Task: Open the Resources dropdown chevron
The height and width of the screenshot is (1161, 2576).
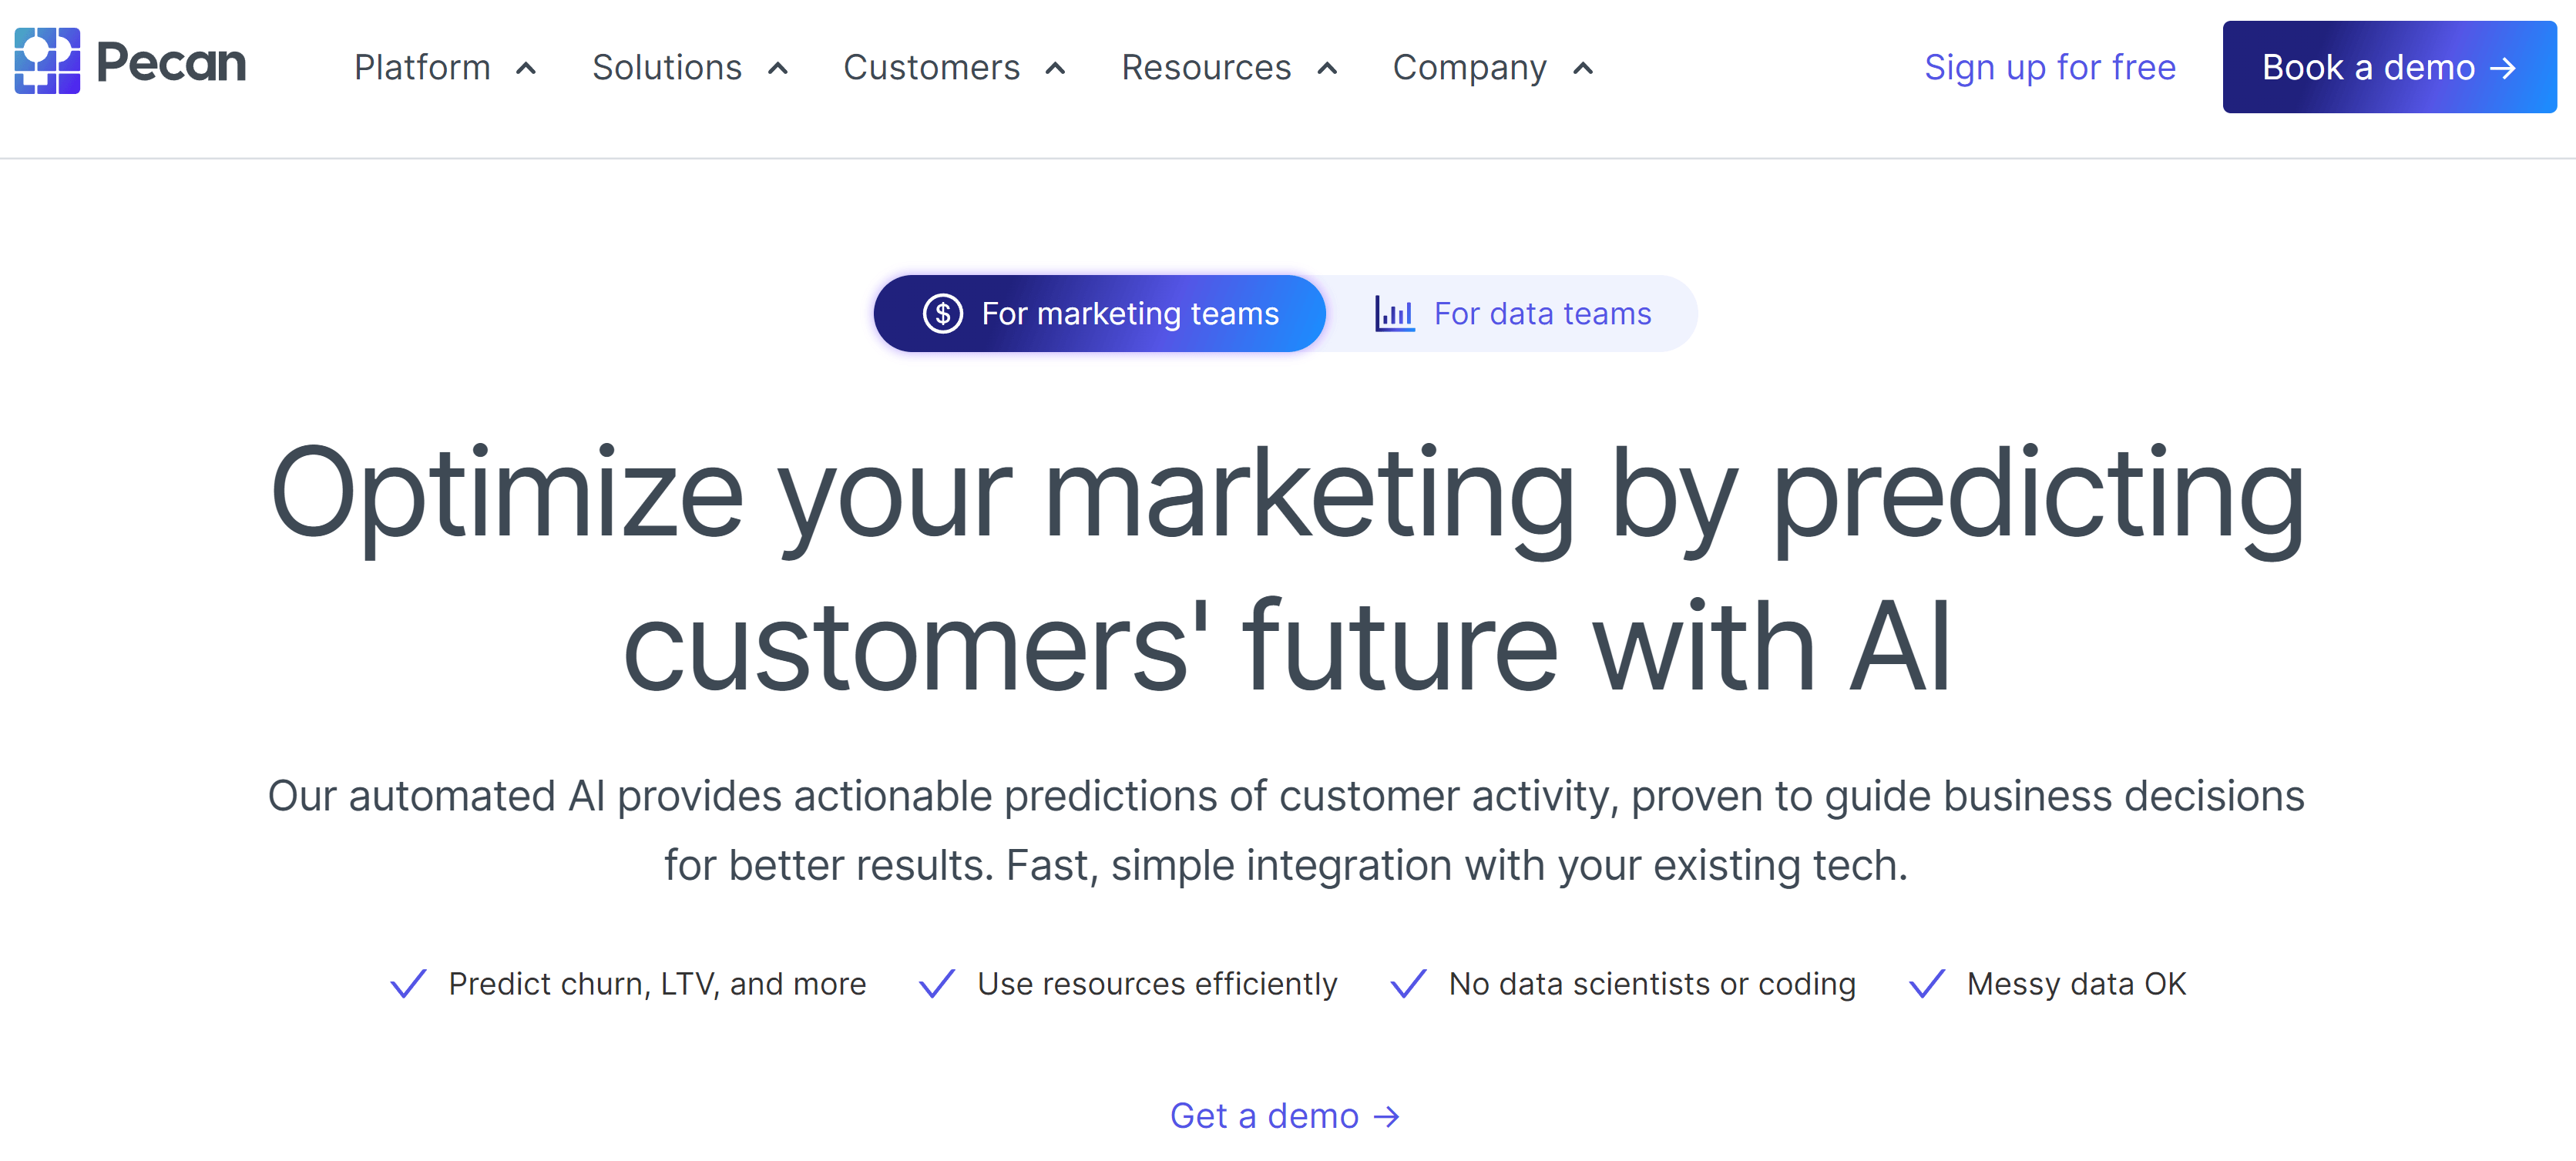Action: [1327, 69]
